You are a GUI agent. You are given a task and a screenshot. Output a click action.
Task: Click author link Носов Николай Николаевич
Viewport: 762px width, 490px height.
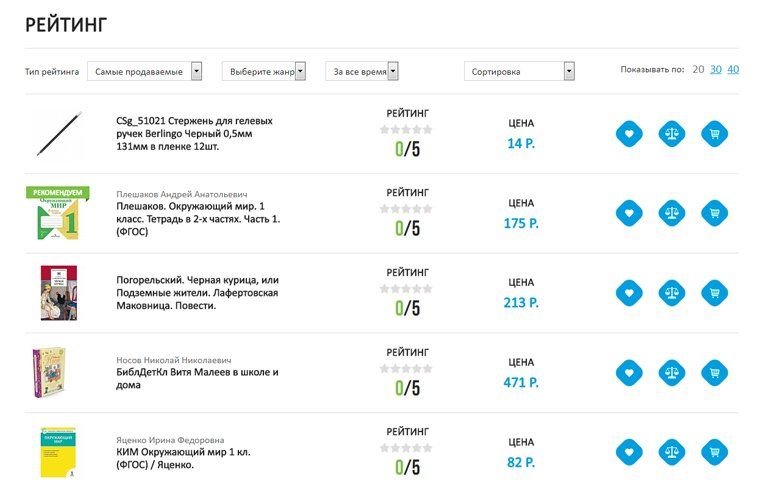click(173, 360)
